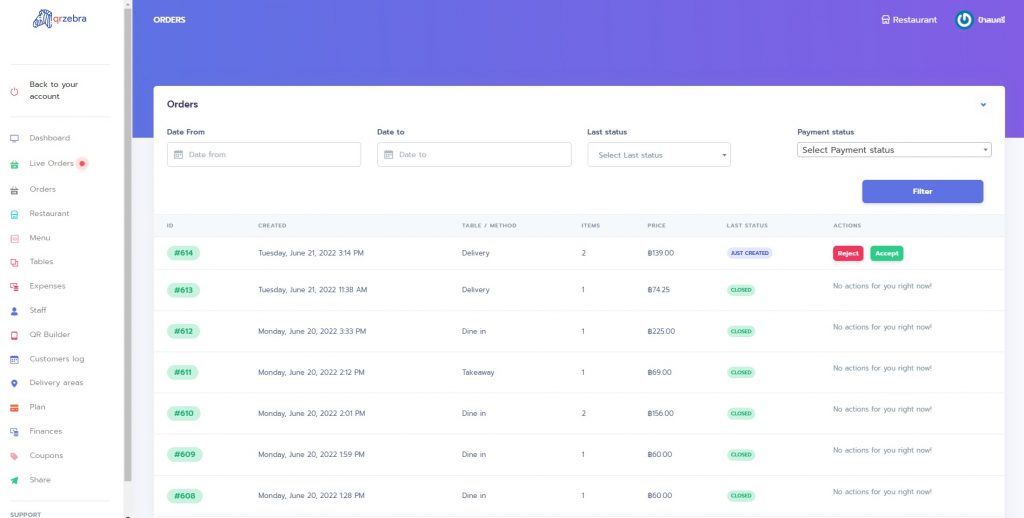The image size is (1024, 518).
Task: Click the sidebar vertical scrollbar
Action: tap(127, 245)
